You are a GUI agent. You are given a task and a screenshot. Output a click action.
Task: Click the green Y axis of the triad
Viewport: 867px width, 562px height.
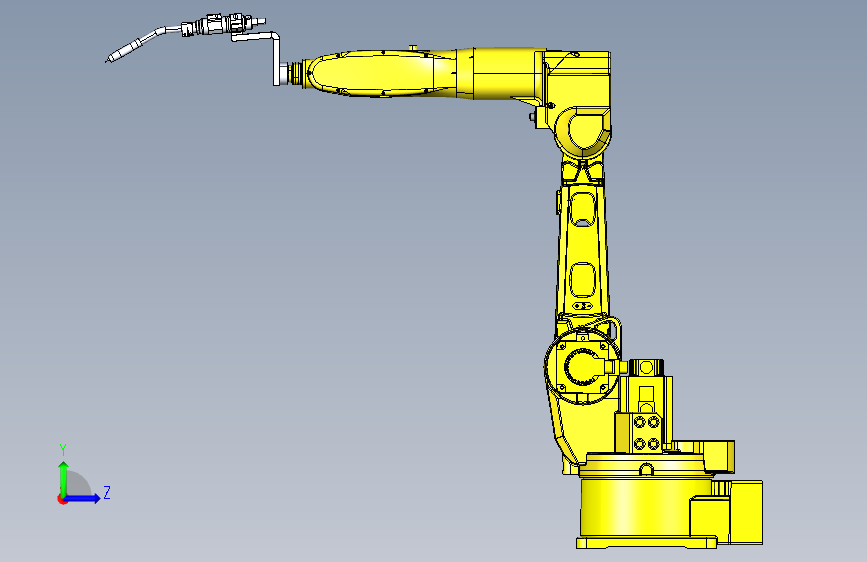[64, 477]
